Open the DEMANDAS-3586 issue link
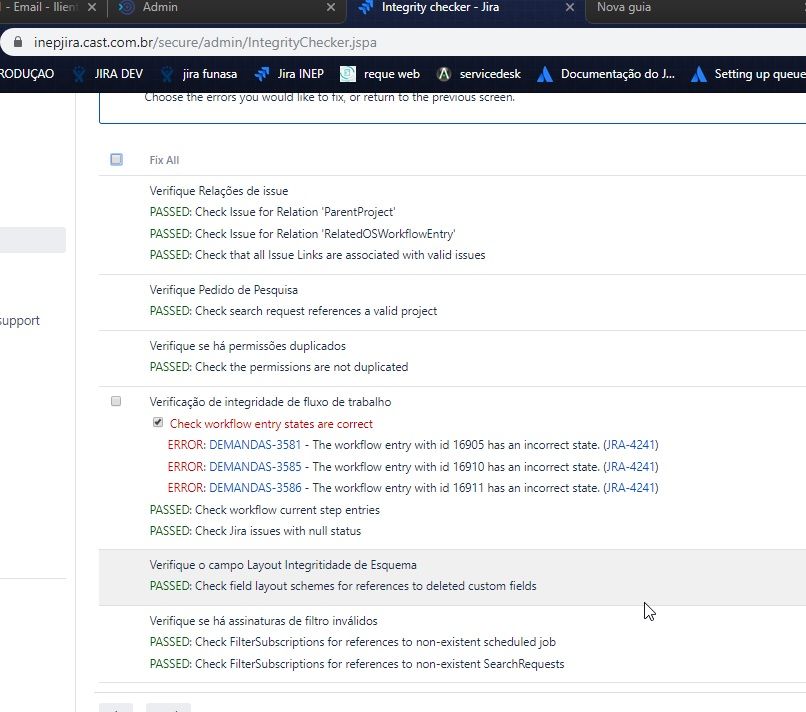The image size is (806, 712). click(255, 487)
